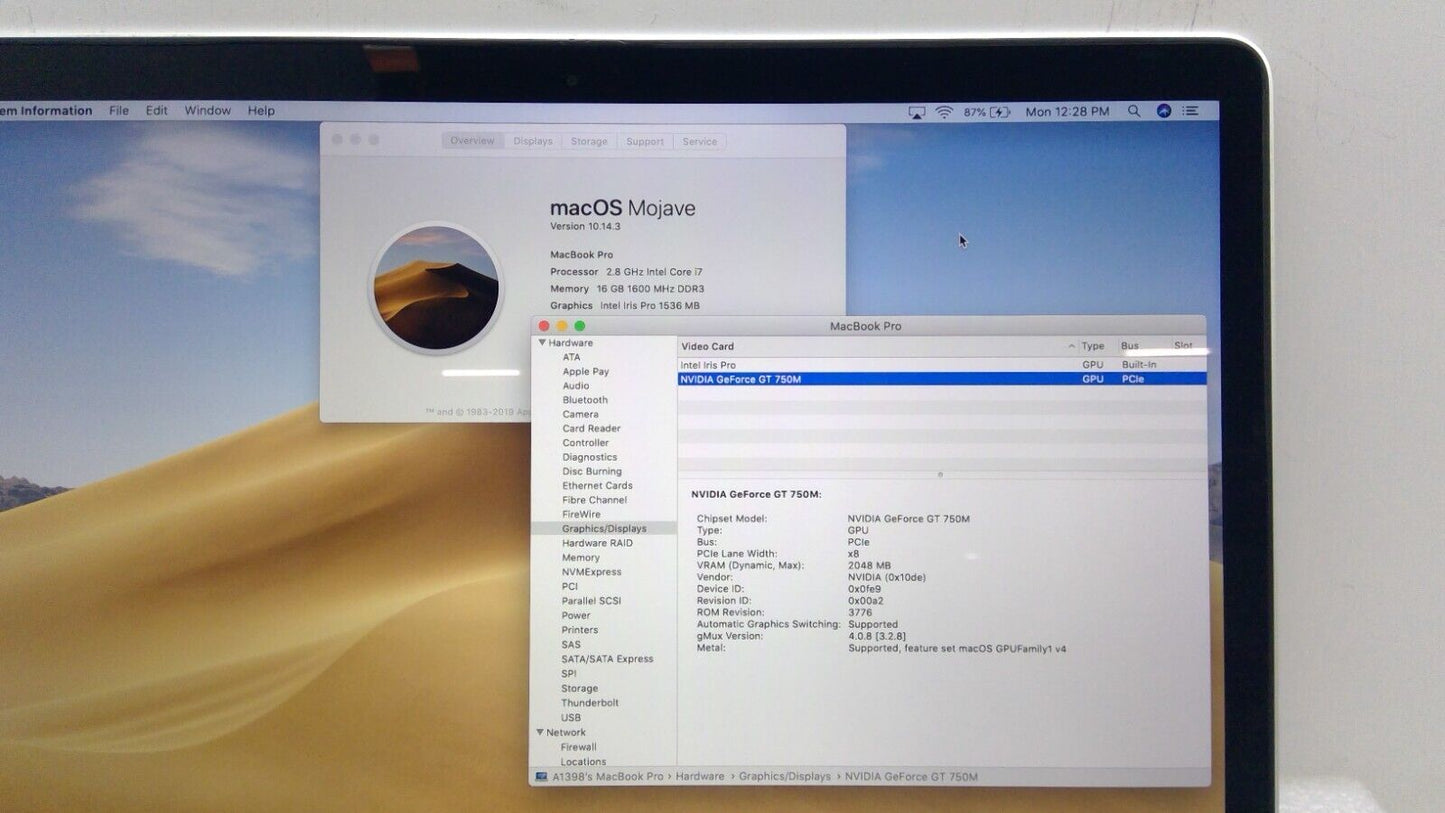Open the Notification Center icon
1445x813 pixels.
pyautogui.click(x=1190, y=112)
